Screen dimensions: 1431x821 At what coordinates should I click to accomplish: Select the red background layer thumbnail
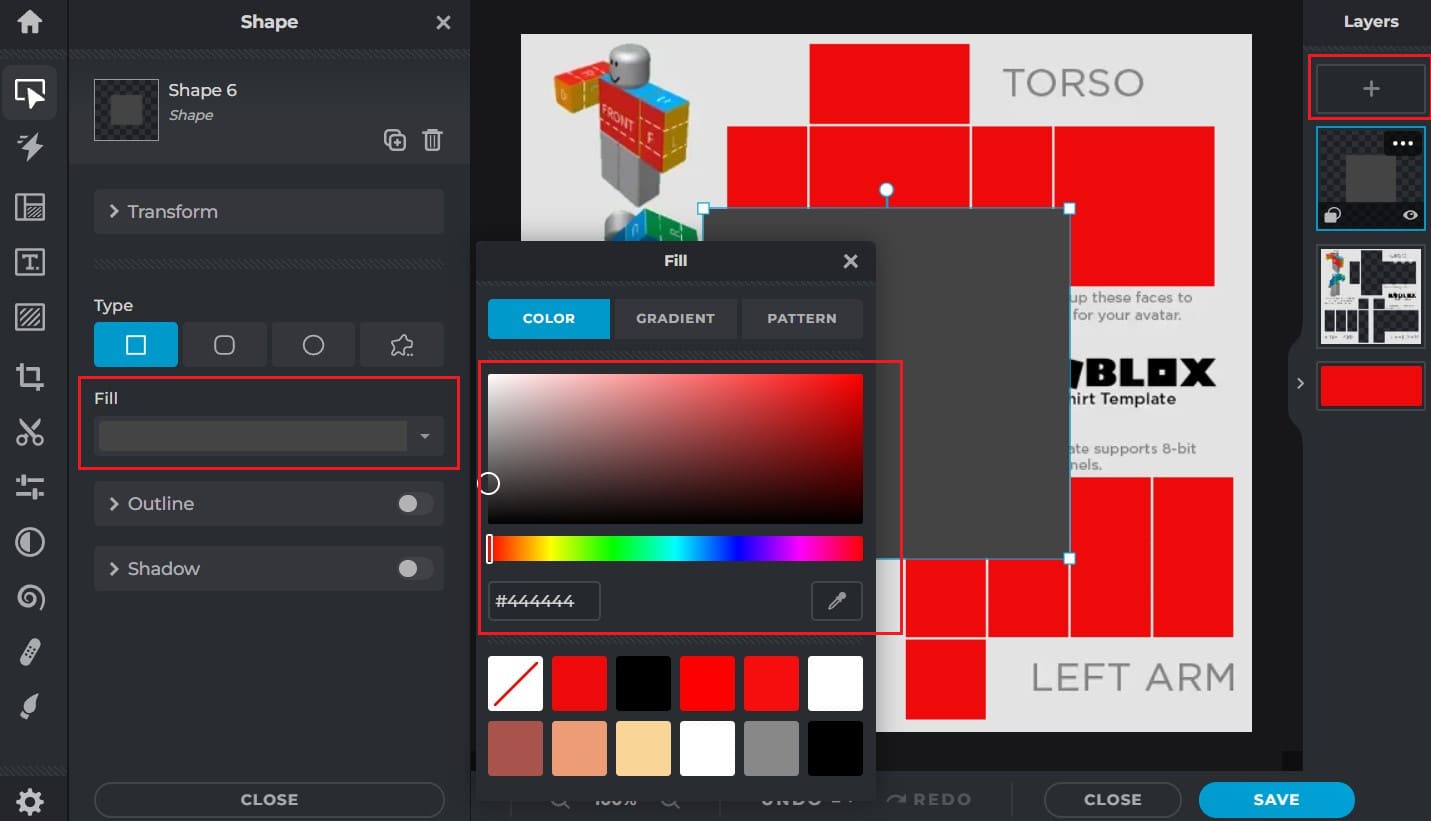click(1371, 386)
